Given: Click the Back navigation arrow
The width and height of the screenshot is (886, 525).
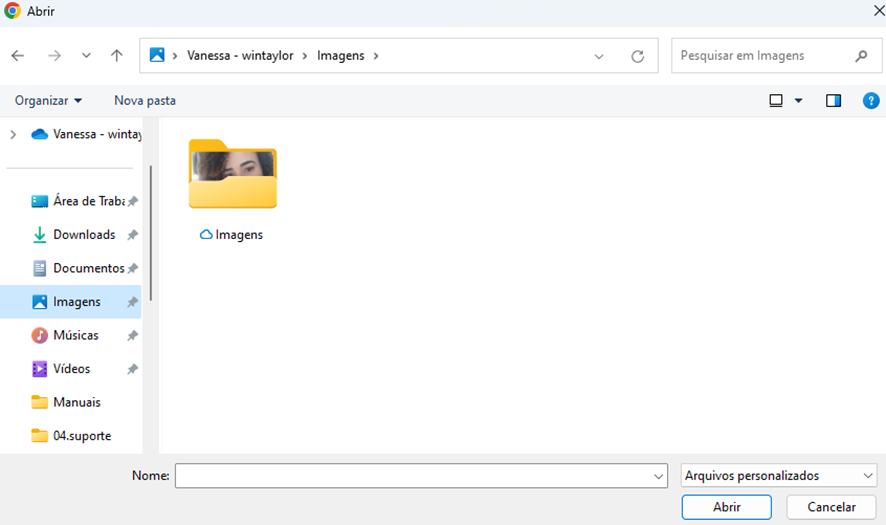Looking at the screenshot, I should point(17,56).
